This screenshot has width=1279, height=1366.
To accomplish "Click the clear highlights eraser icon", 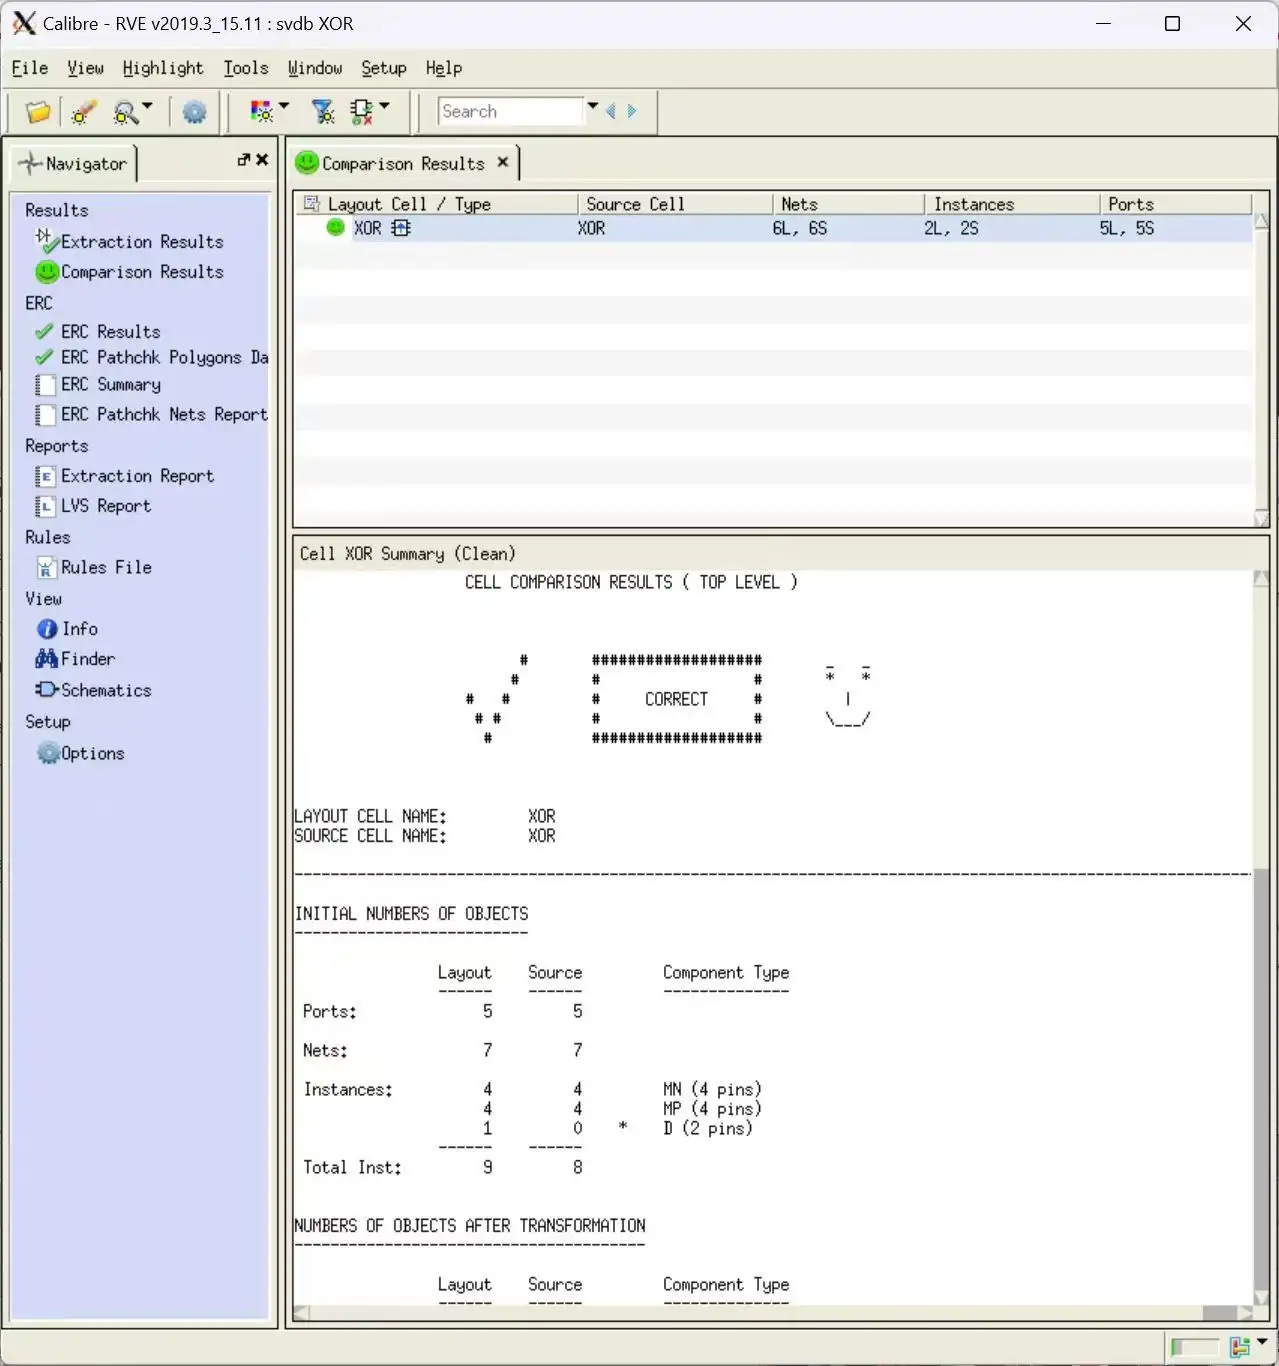I will click(x=84, y=112).
